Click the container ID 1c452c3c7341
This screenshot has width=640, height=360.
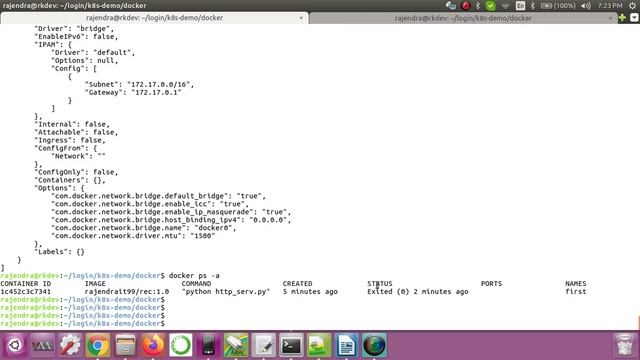pos(26,292)
